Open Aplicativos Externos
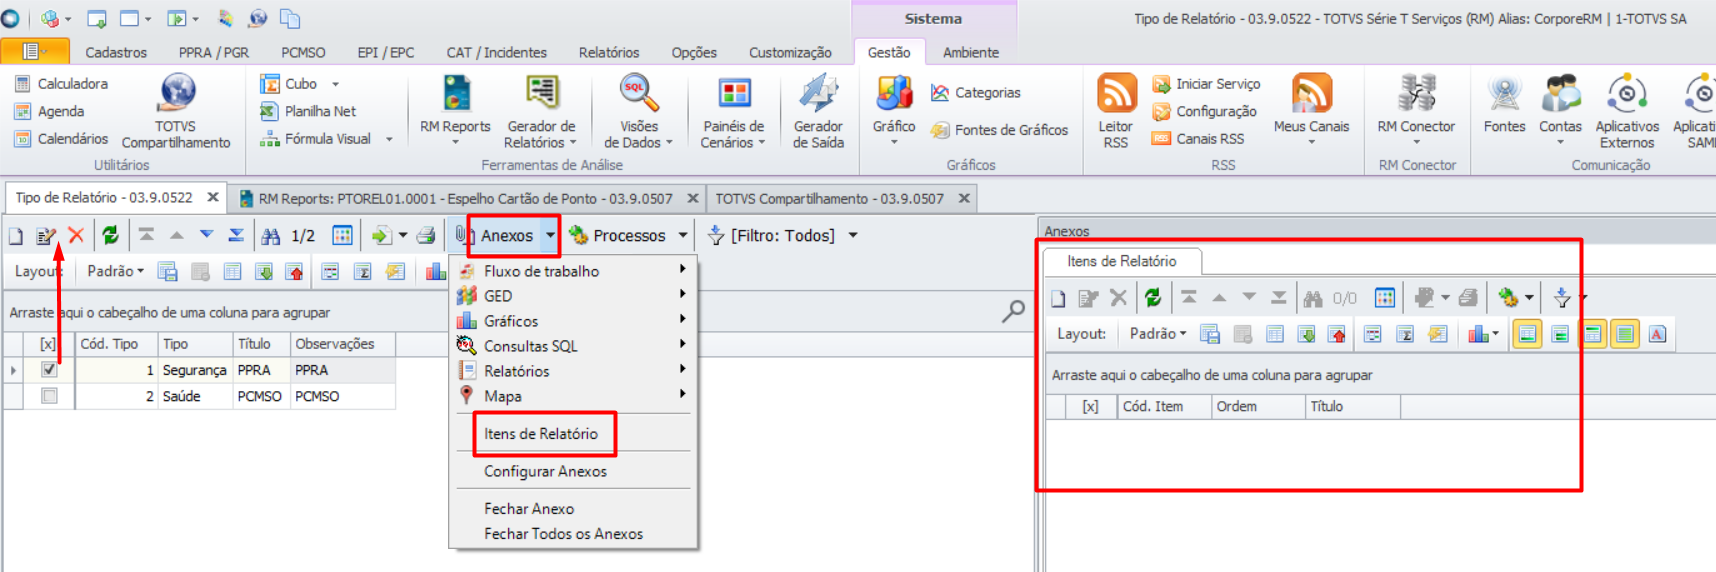This screenshot has height=572, width=1716. [1627, 112]
